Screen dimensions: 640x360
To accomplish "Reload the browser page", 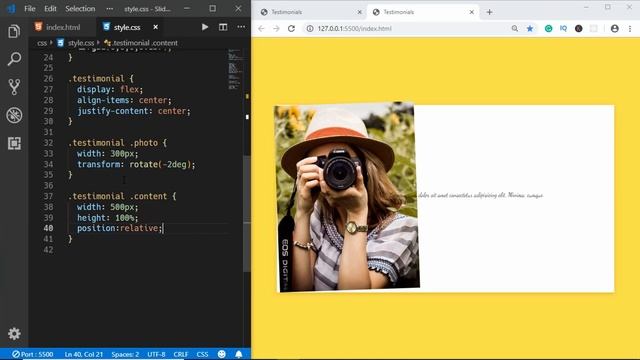I will 291,29.
